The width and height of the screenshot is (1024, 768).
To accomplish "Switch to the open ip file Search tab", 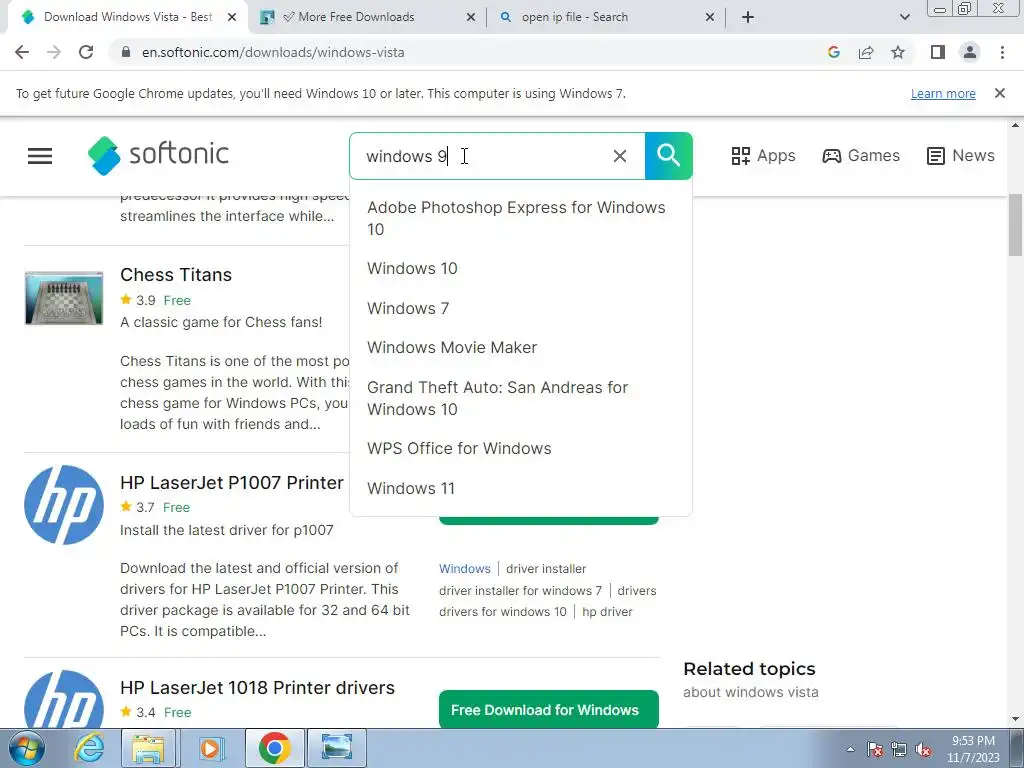I will [575, 17].
